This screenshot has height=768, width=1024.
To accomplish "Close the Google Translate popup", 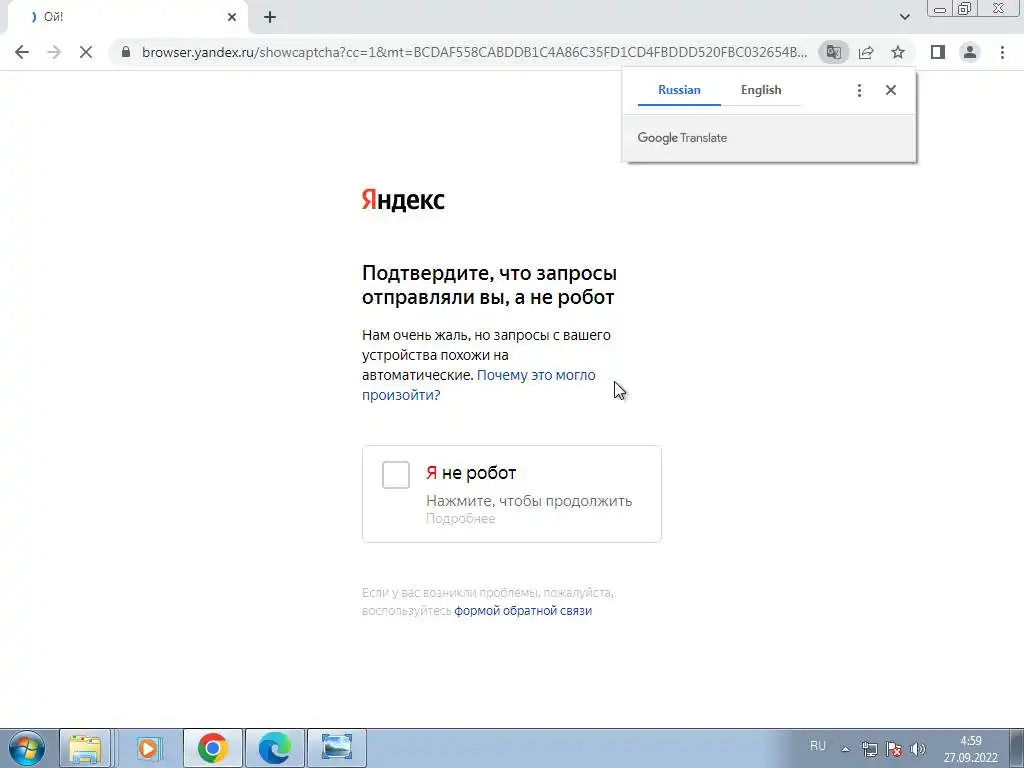I will point(891,90).
